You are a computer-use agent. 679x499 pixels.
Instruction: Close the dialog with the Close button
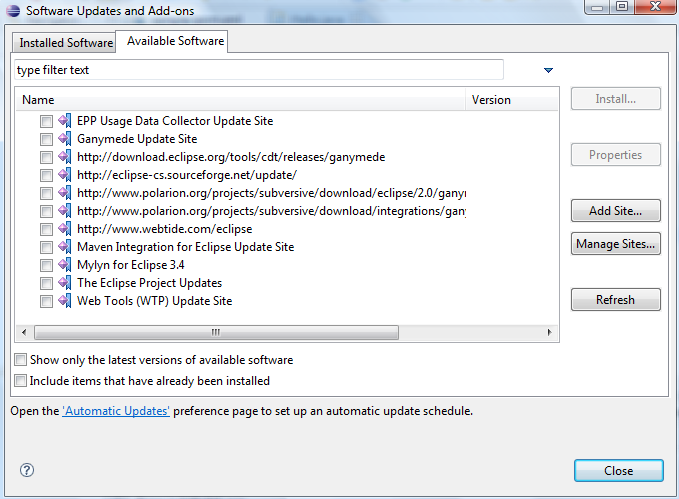point(618,470)
